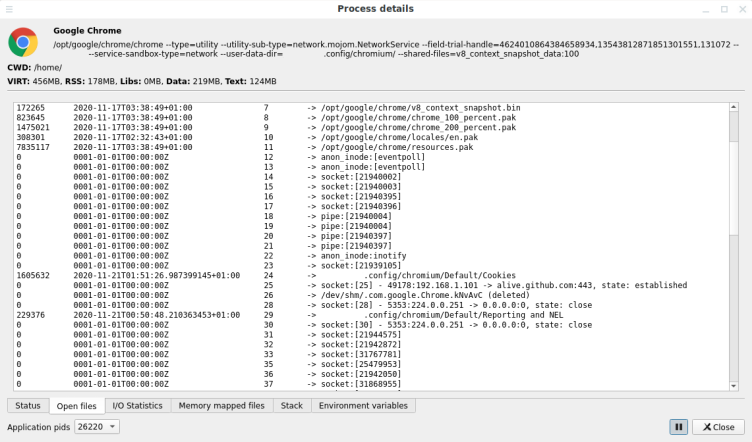The height and width of the screenshot is (442, 752).
Task: Switch to Memory mapped files tab
Action: (221, 406)
